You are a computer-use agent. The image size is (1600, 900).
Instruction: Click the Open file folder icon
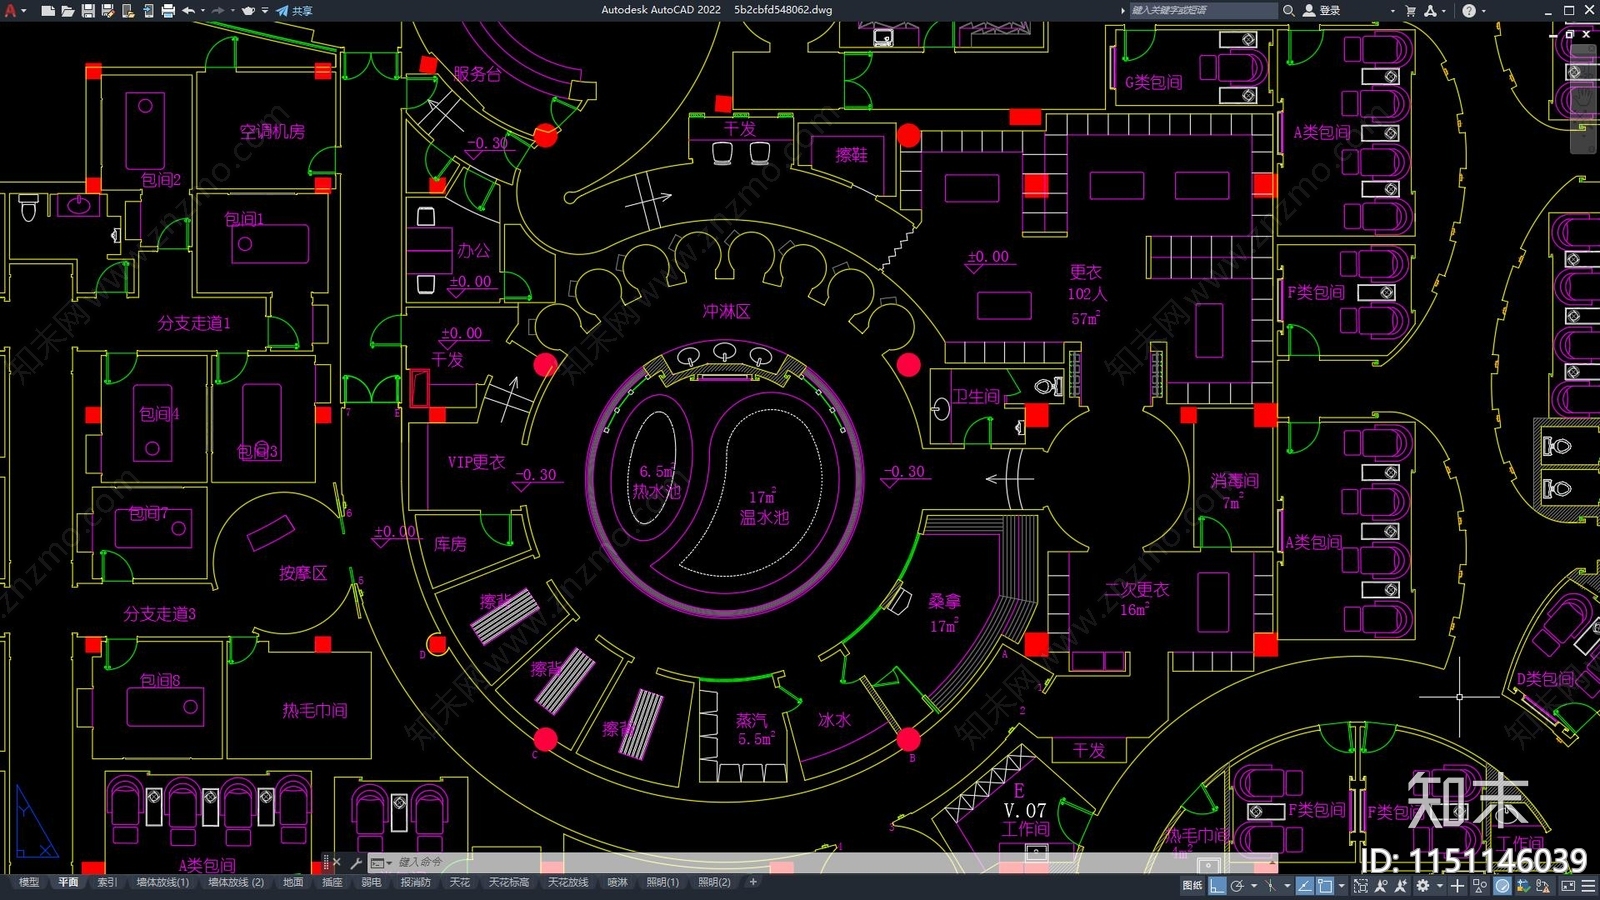(x=67, y=11)
